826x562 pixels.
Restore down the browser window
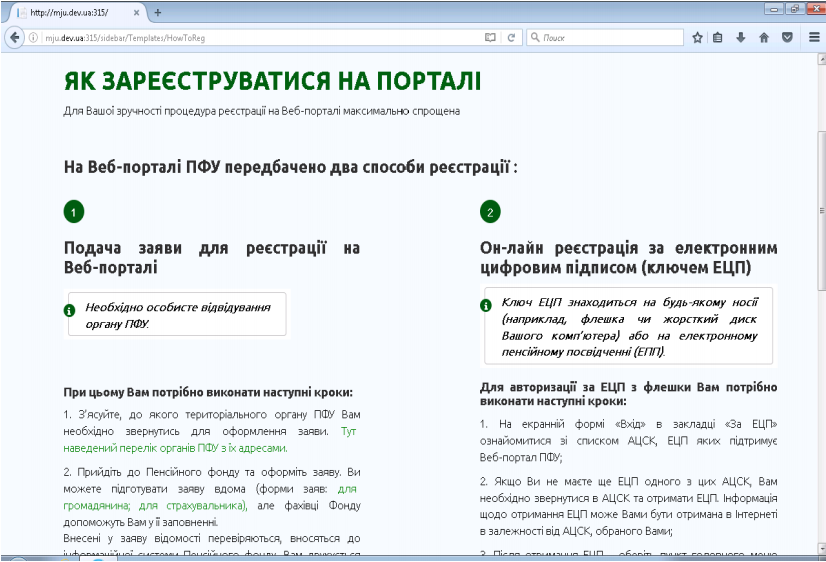click(794, 9)
